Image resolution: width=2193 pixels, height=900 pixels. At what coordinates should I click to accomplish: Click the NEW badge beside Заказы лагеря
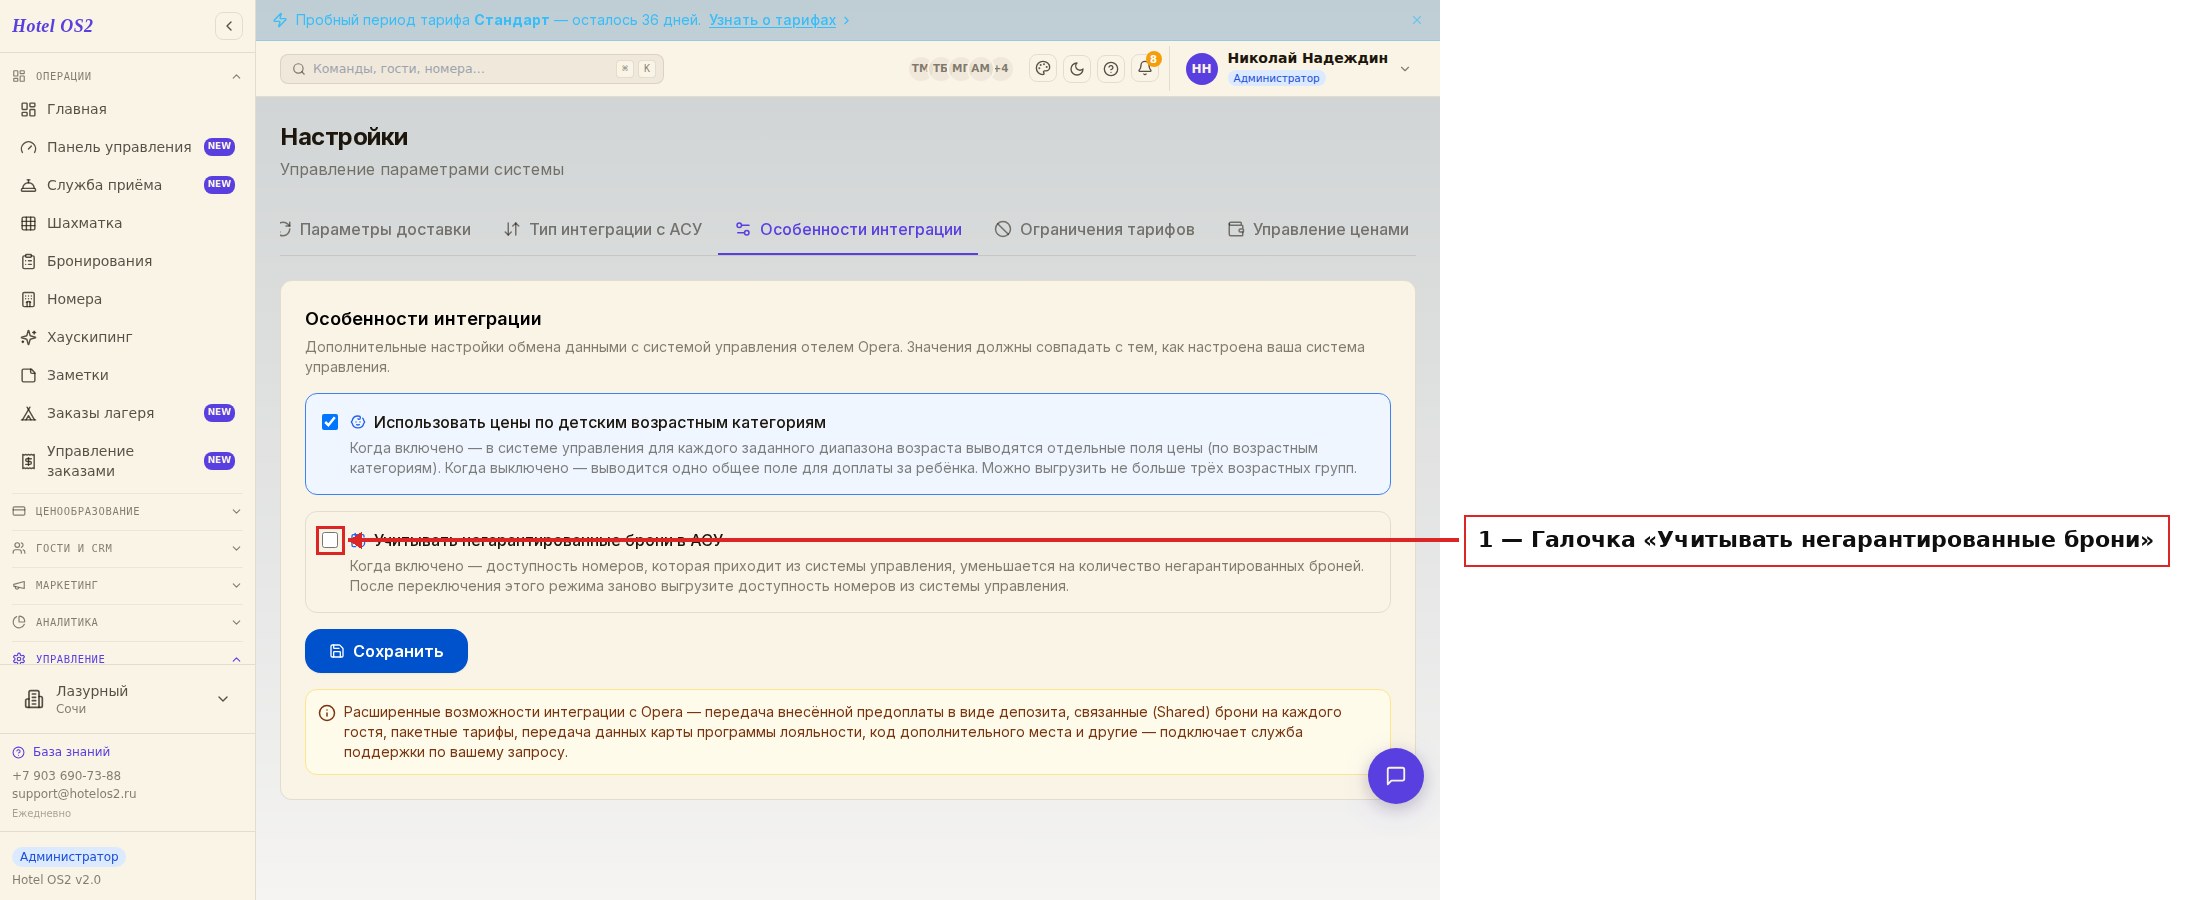(x=219, y=413)
